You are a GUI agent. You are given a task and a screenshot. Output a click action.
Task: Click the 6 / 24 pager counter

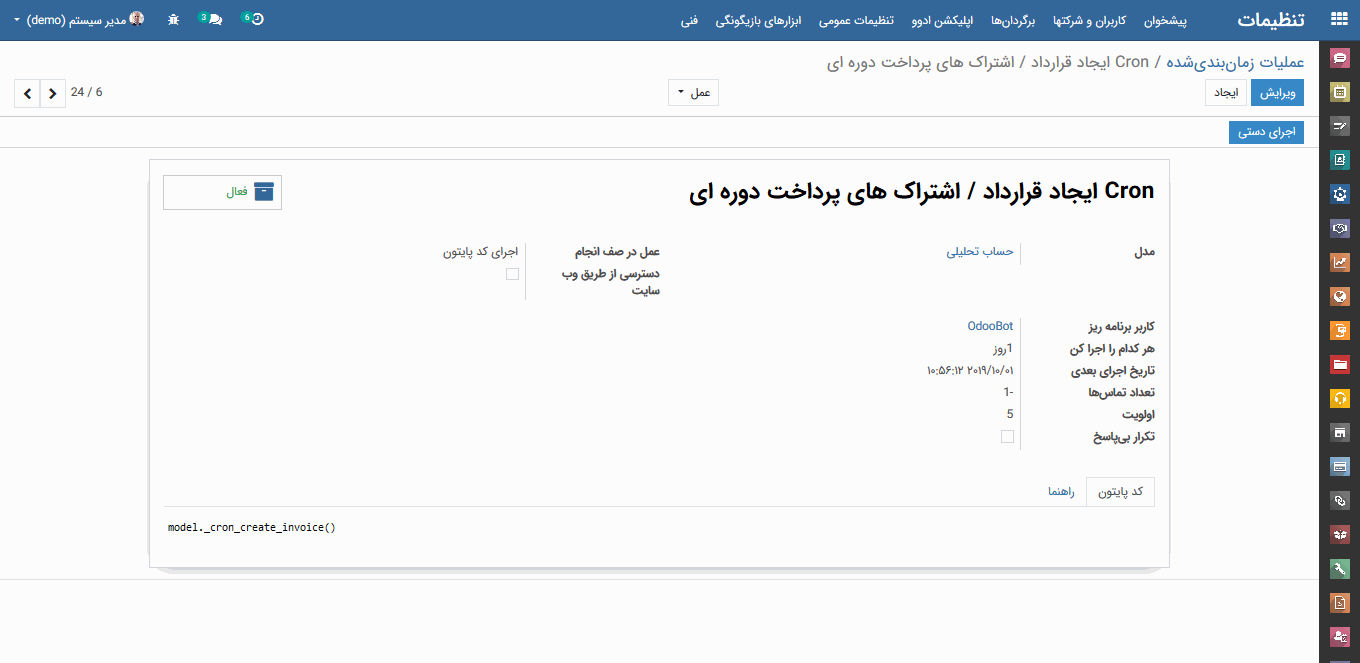(x=87, y=93)
